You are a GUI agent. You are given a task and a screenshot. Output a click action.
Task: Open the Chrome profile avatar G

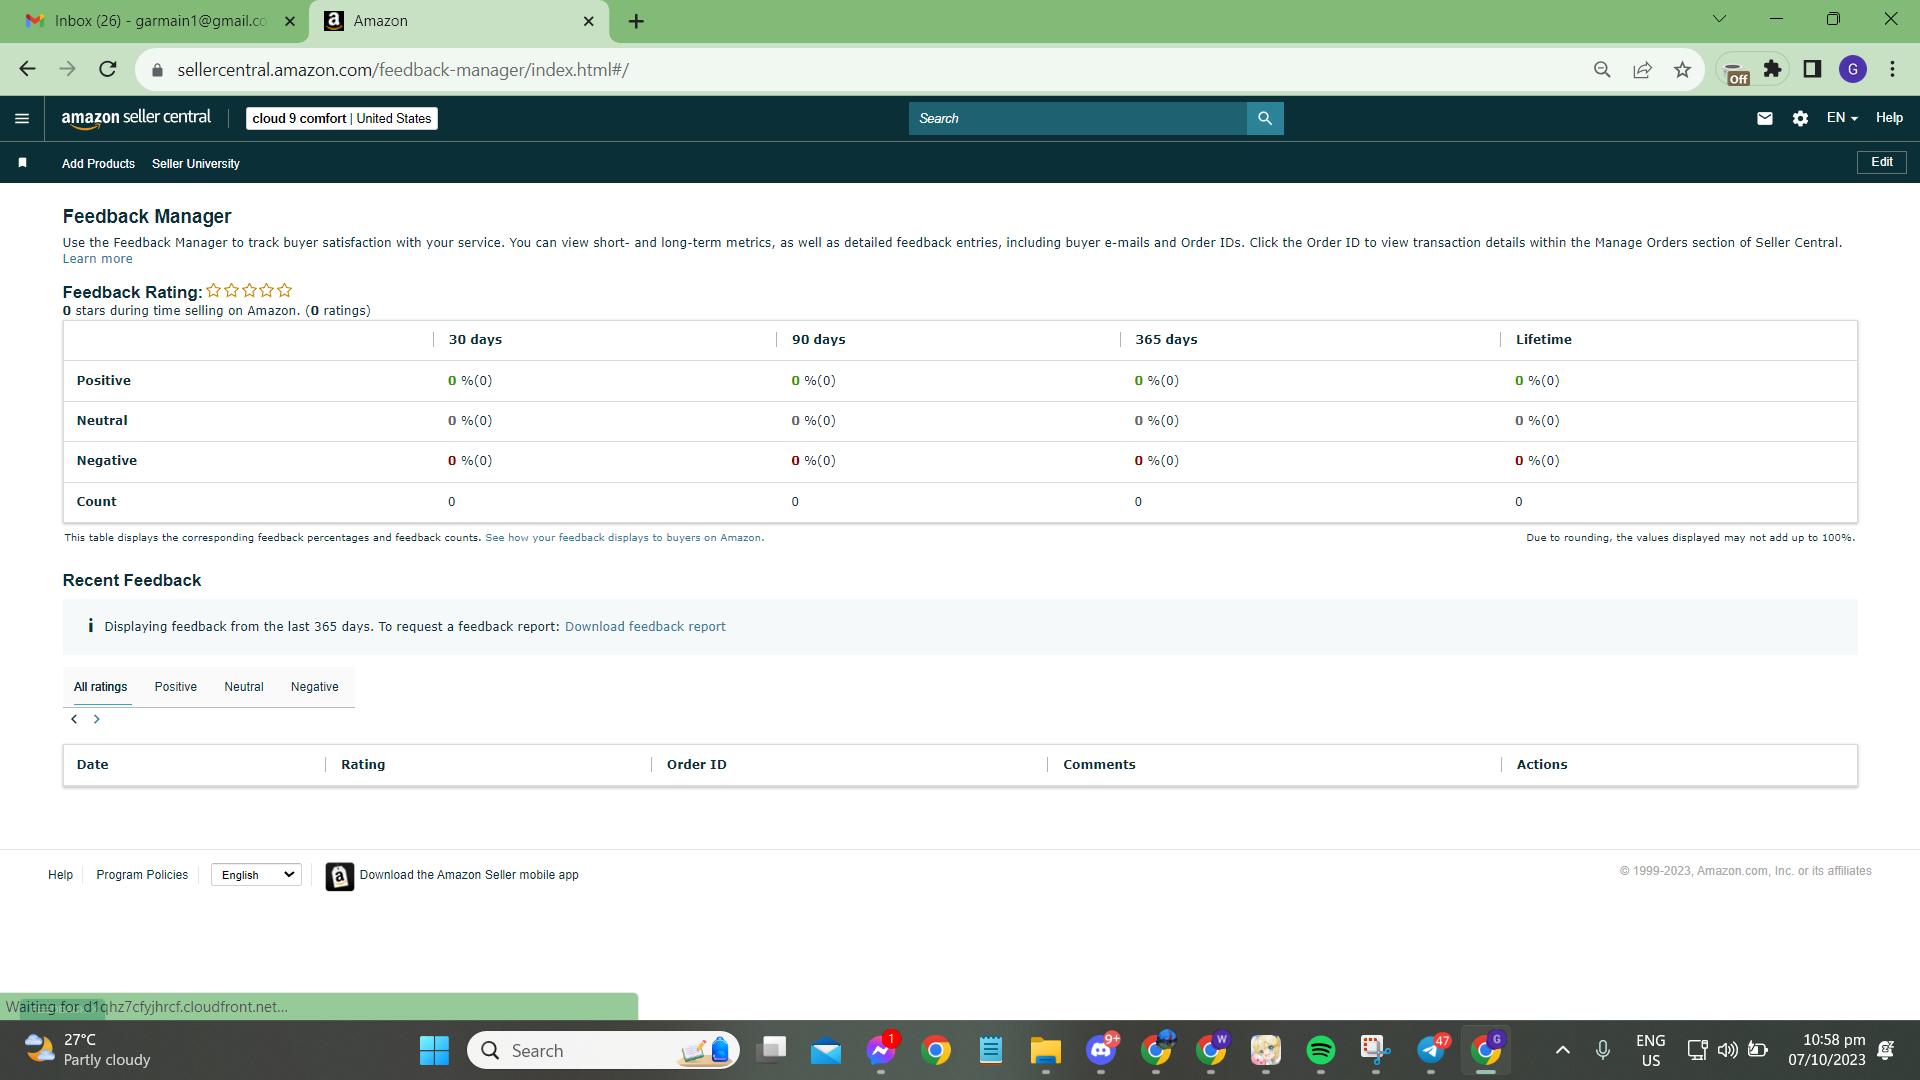[x=1853, y=69]
